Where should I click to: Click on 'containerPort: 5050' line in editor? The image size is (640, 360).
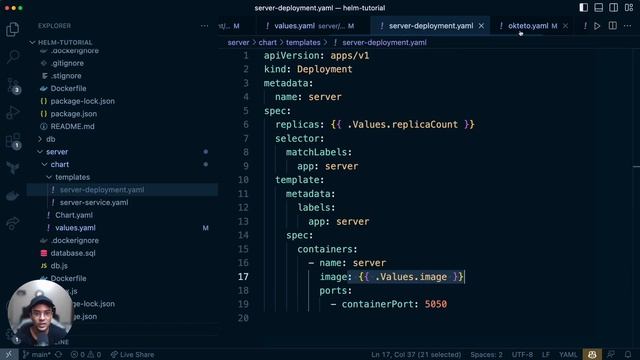tap(389, 304)
